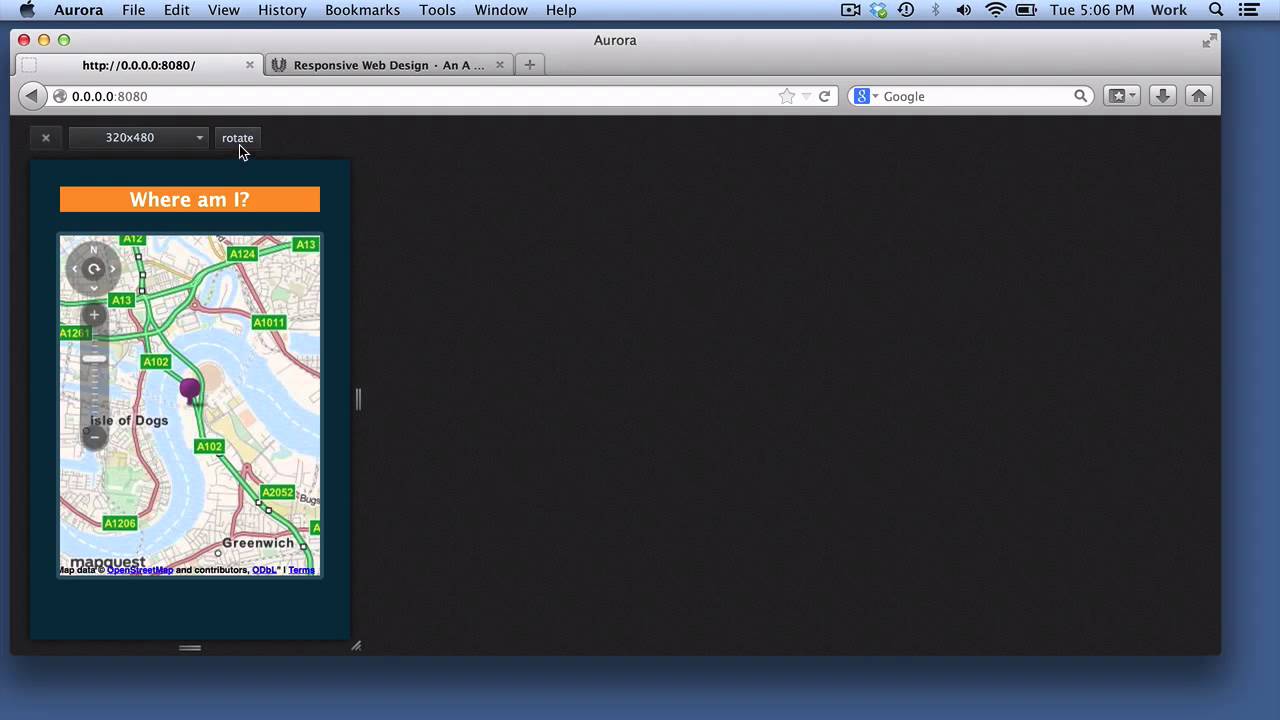Open the Work user menu

[x=1168, y=10]
